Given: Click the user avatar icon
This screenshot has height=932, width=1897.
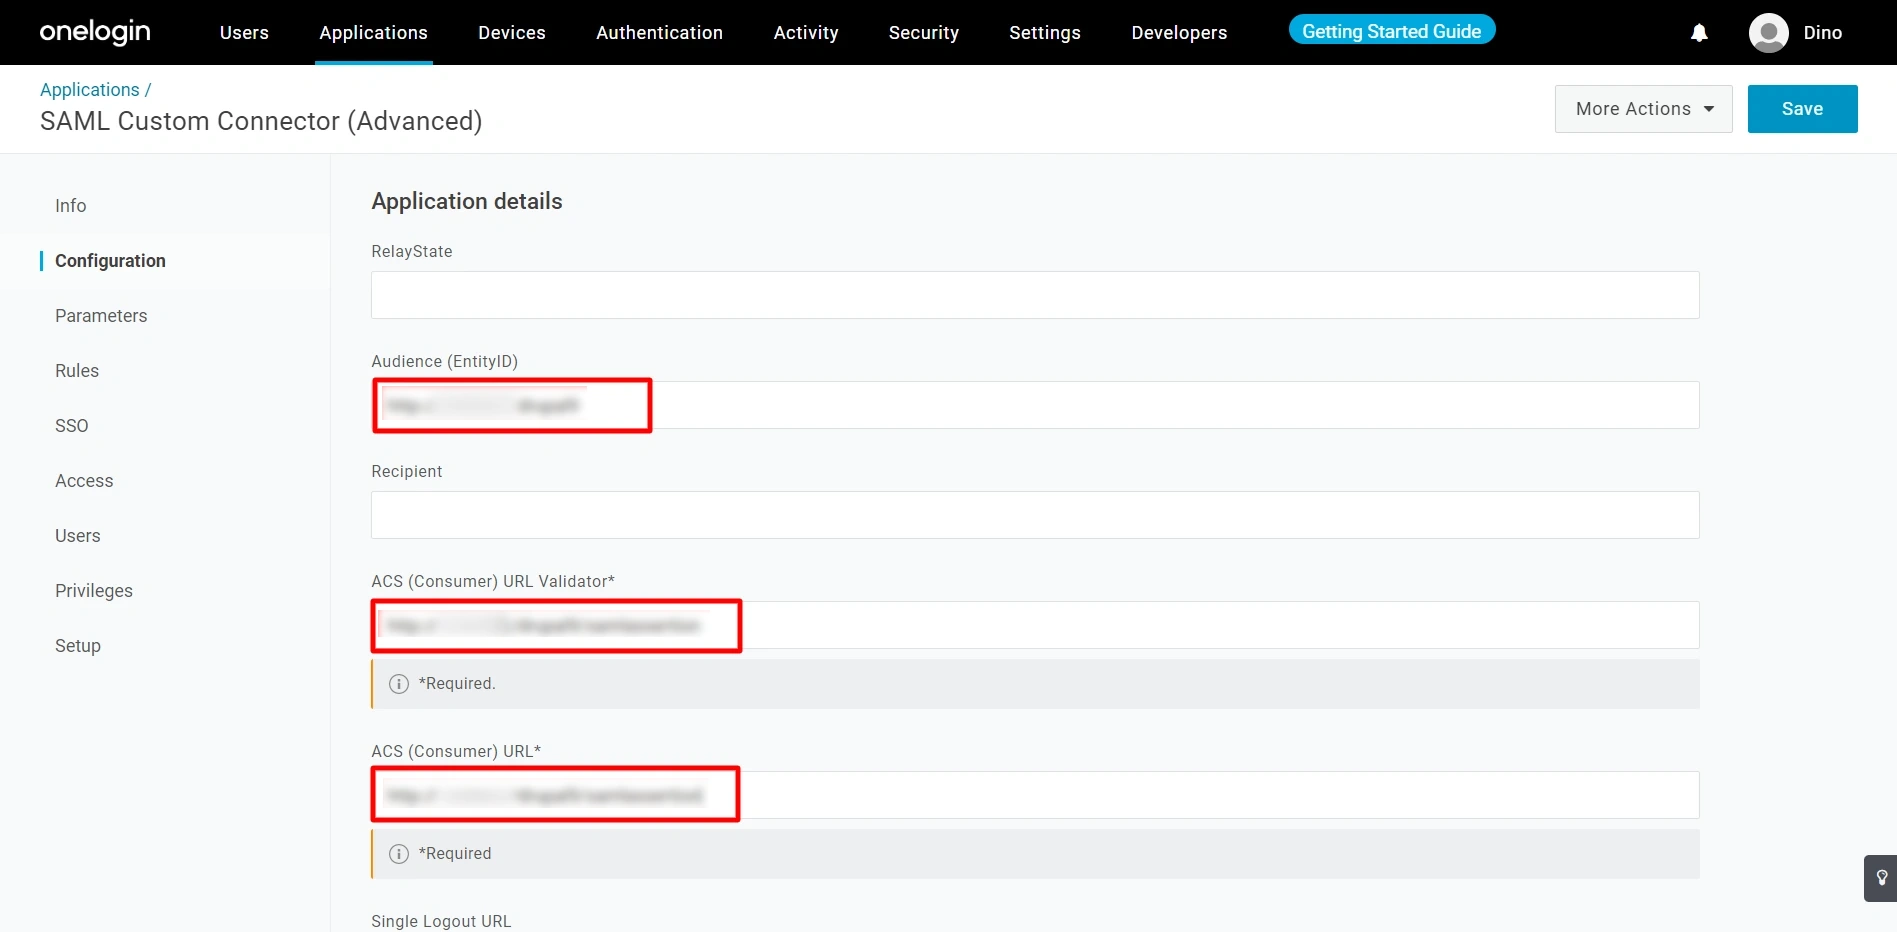Looking at the screenshot, I should coord(1768,33).
